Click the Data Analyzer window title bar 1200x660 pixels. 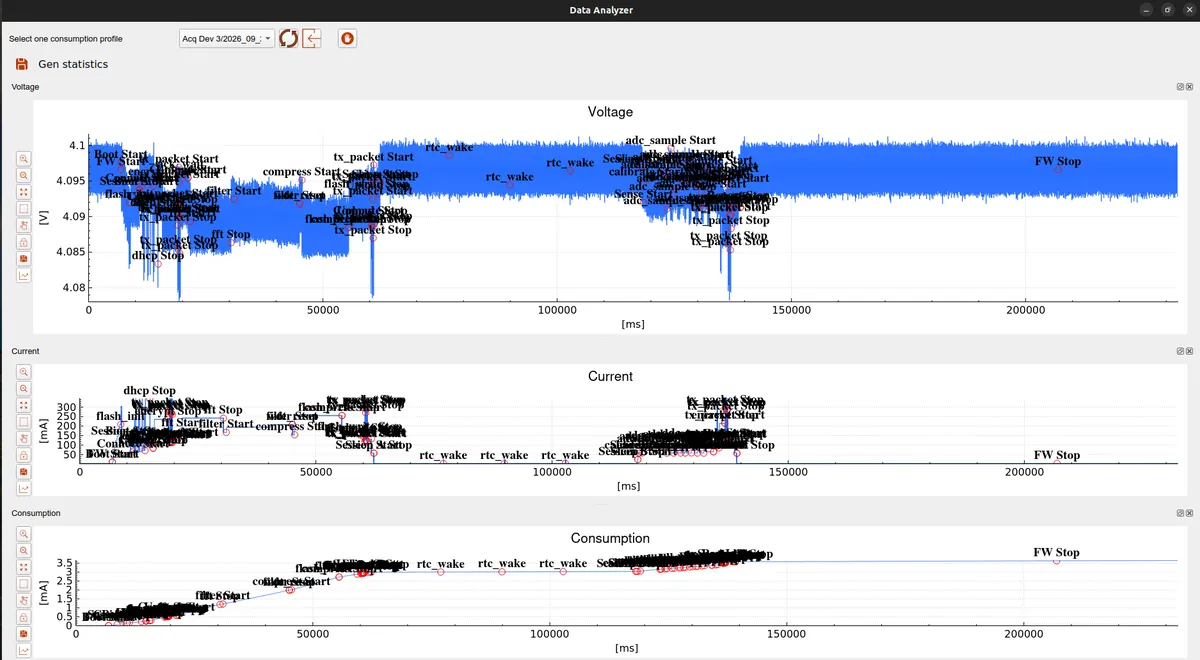point(600,10)
